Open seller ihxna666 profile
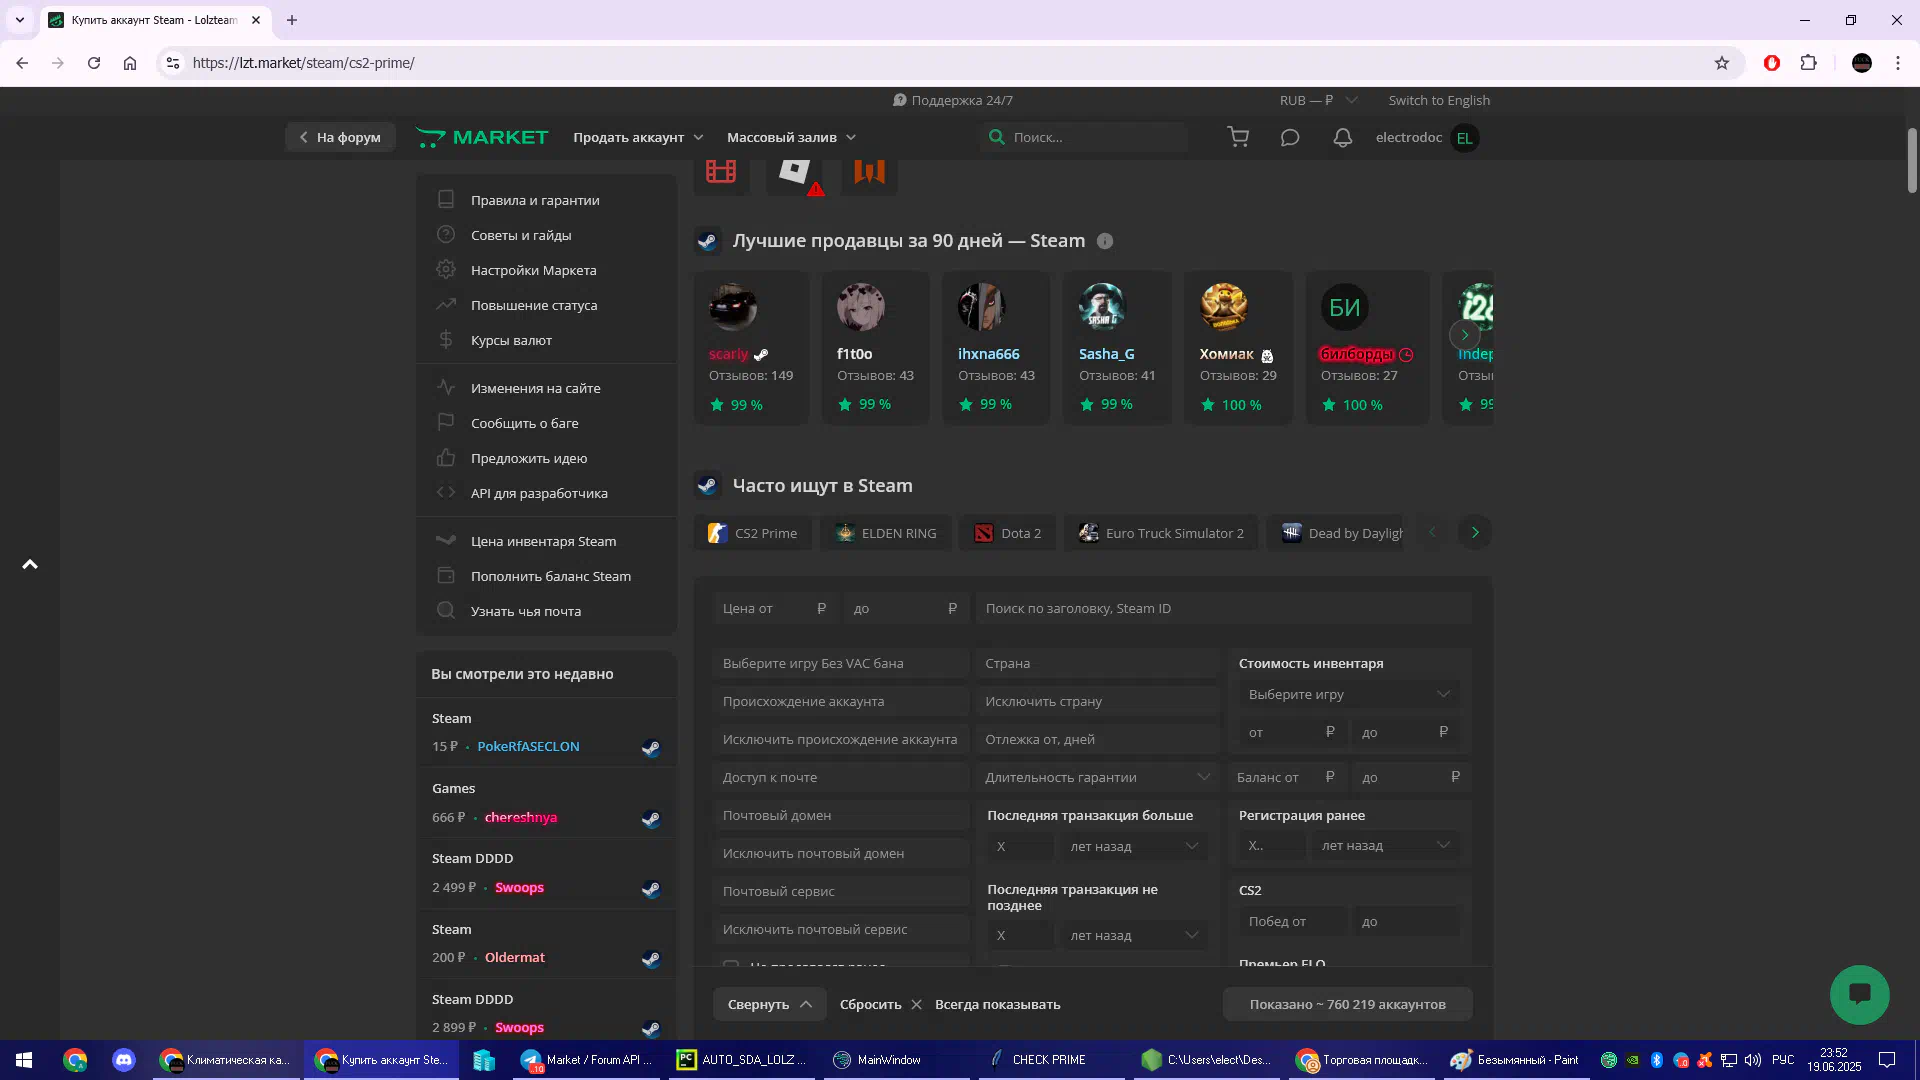 point(988,354)
